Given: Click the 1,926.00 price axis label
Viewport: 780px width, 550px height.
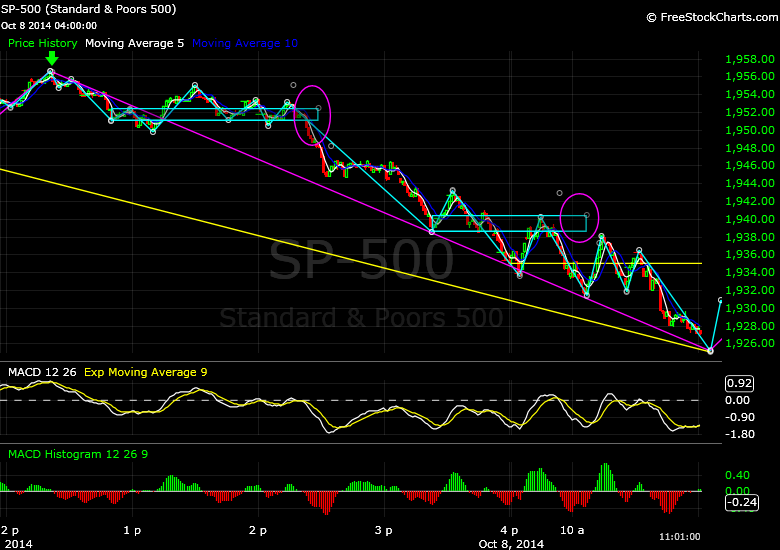Looking at the screenshot, I should coord(750,344).
